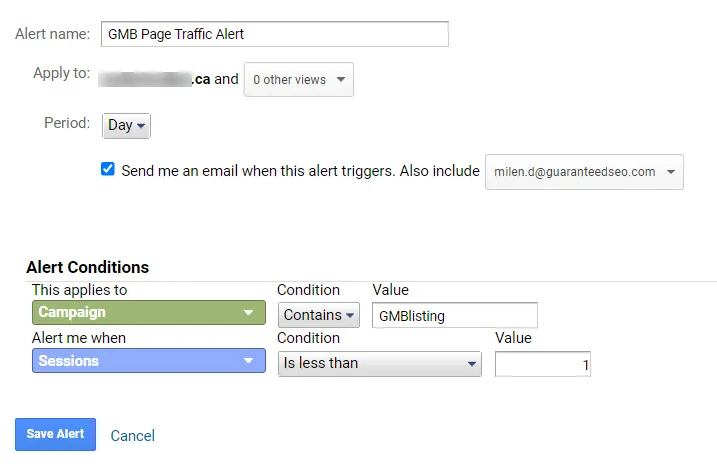This screenshot has width=717, height=469.
Task: Expand the Period 'Day' dropdown
Action: 127,126
